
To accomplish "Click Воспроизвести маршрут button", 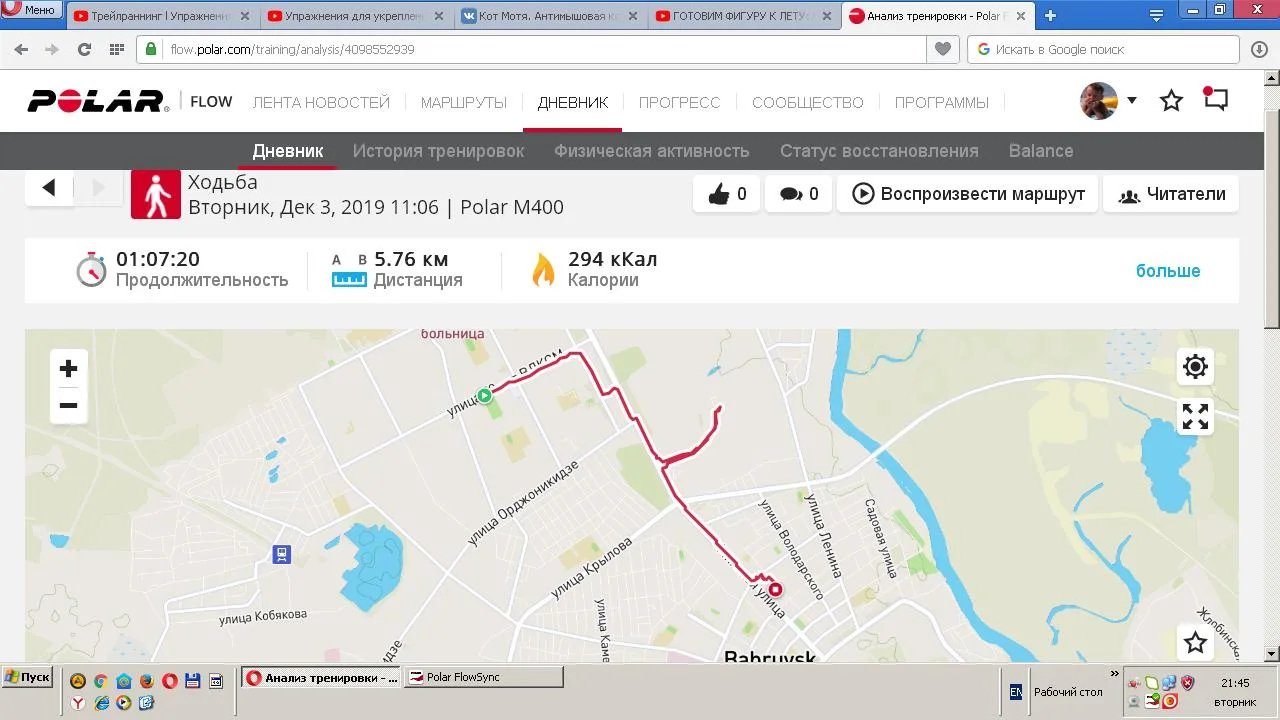I will coord(968,194).
